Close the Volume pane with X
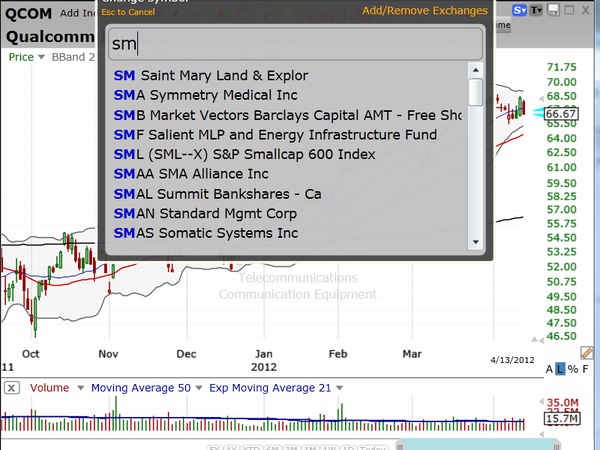Screen dimensions: 600x450 tap(11, 388)
